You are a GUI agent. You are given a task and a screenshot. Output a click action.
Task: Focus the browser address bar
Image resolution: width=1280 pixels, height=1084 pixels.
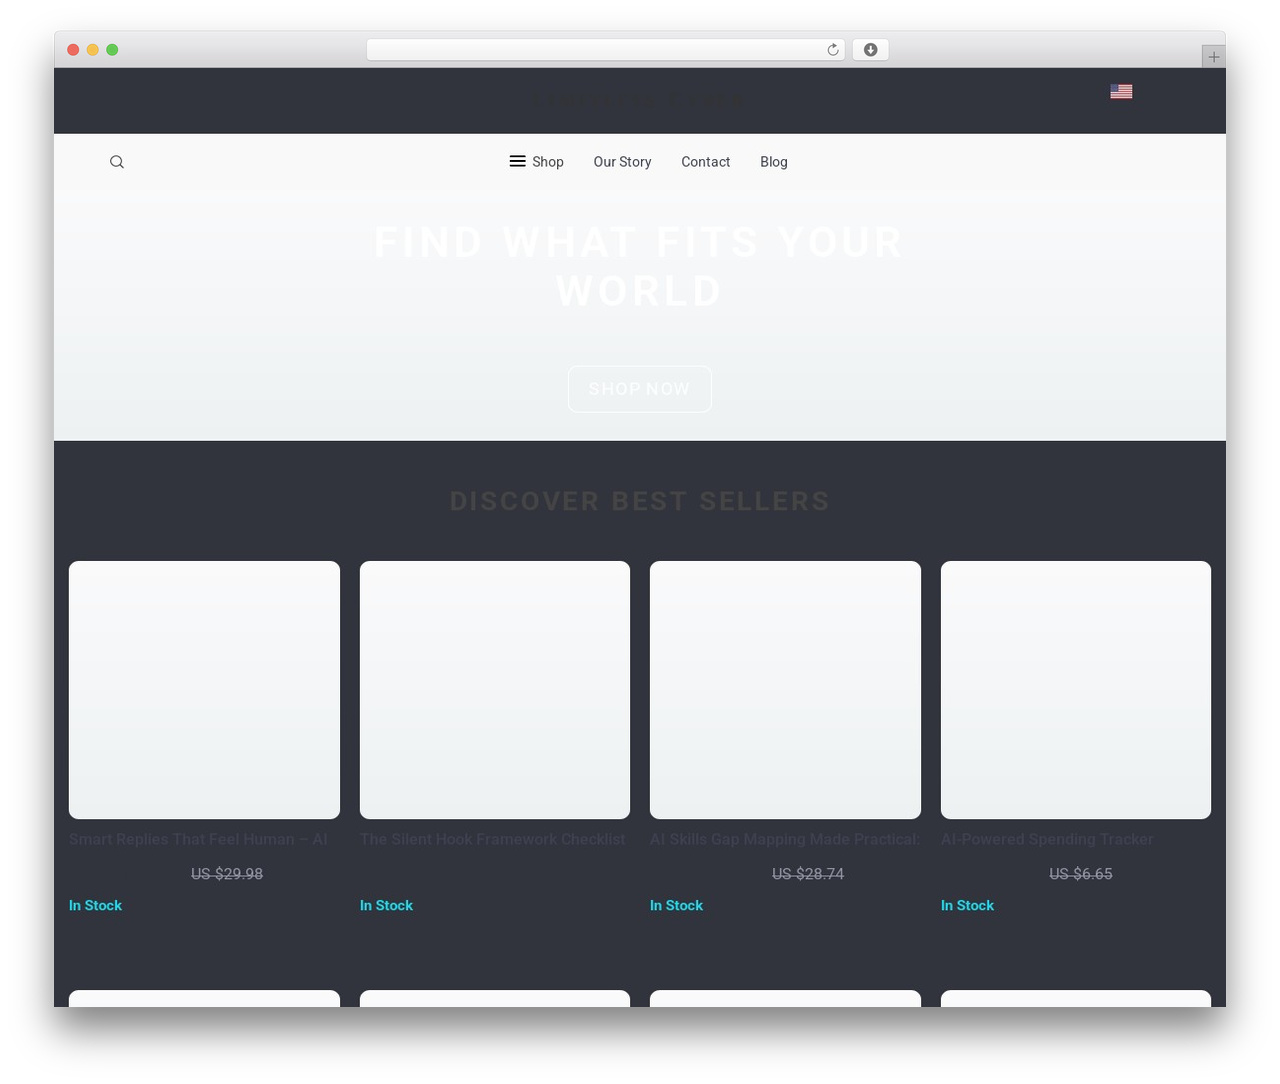tap(605, 50)
